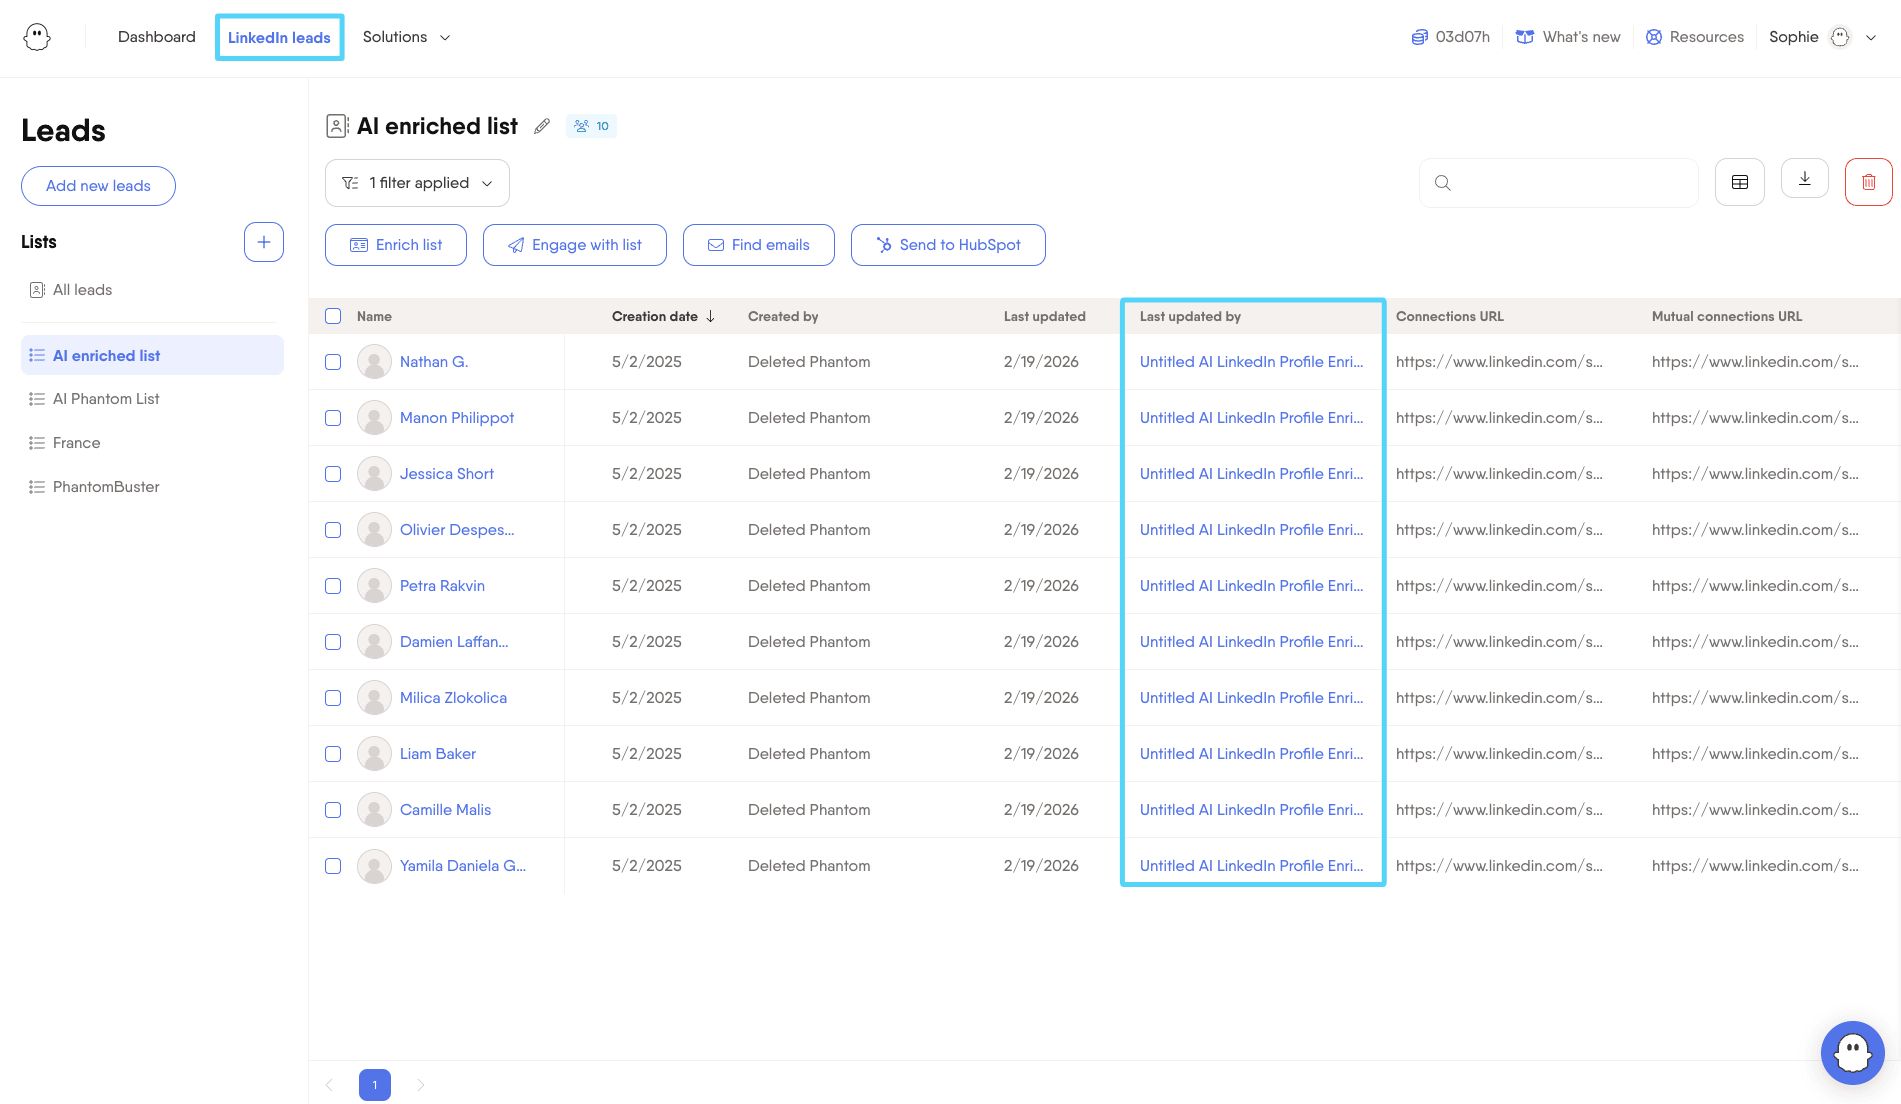The height and width of the screenshot is (1104, 1901).
Task: Toggle the select-all header checkbox
Action: [333, 316]
